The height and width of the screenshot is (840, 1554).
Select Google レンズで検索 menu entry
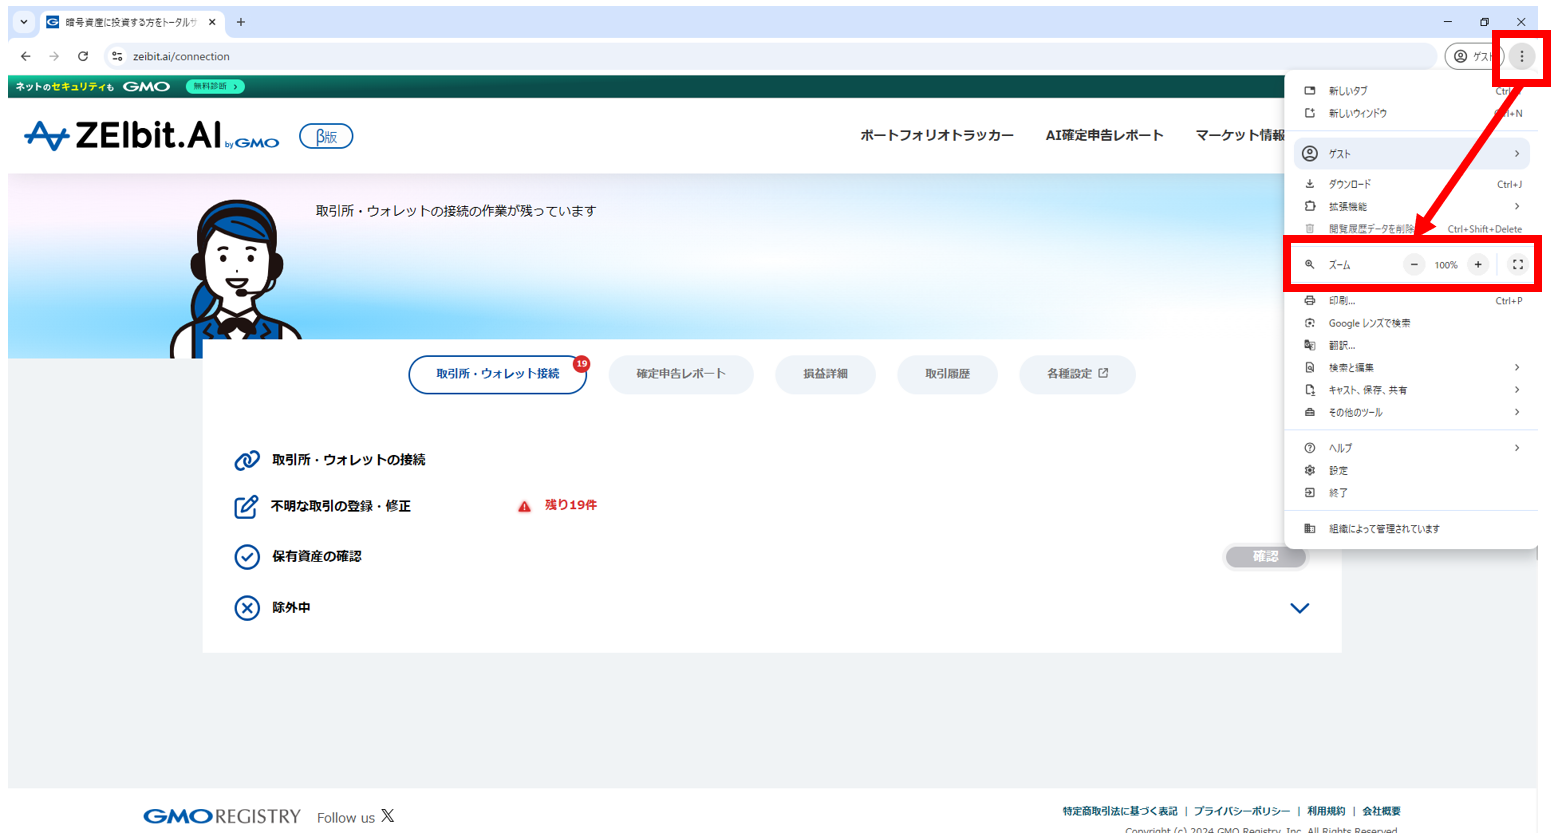point(1411,324)
